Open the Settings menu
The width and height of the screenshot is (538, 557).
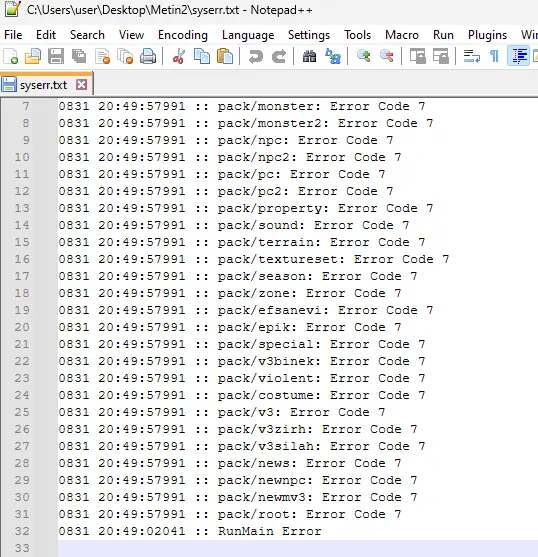coord(309,35)
